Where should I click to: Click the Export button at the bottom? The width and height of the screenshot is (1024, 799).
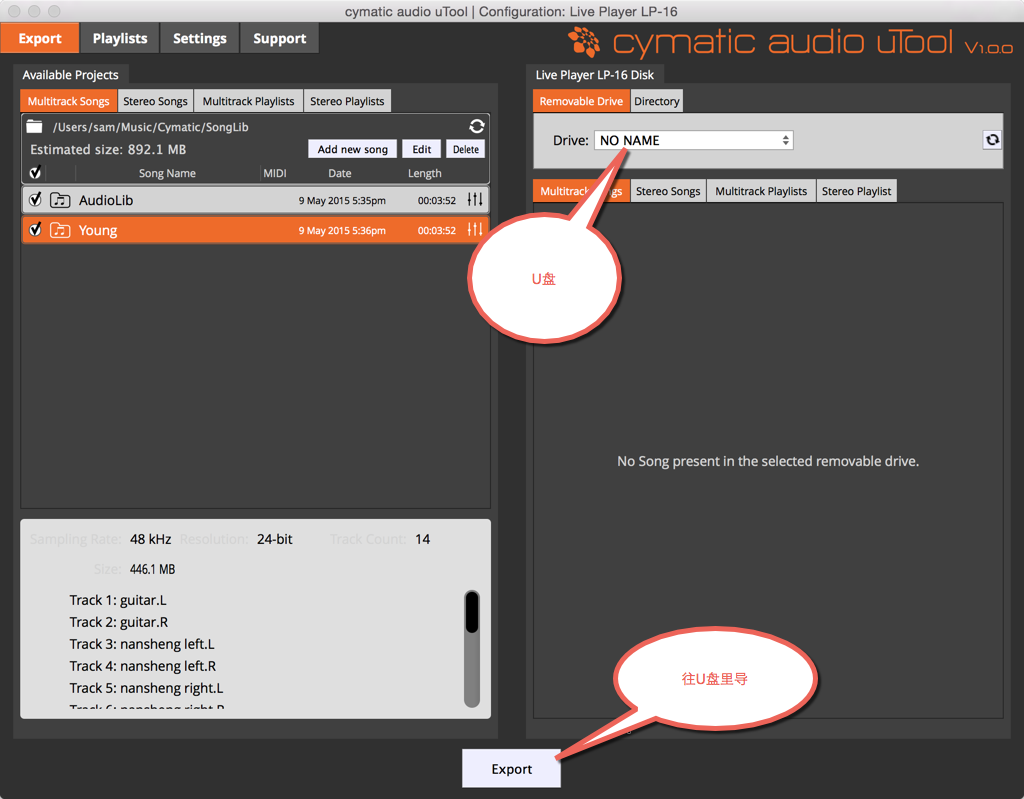click(511, 768)
